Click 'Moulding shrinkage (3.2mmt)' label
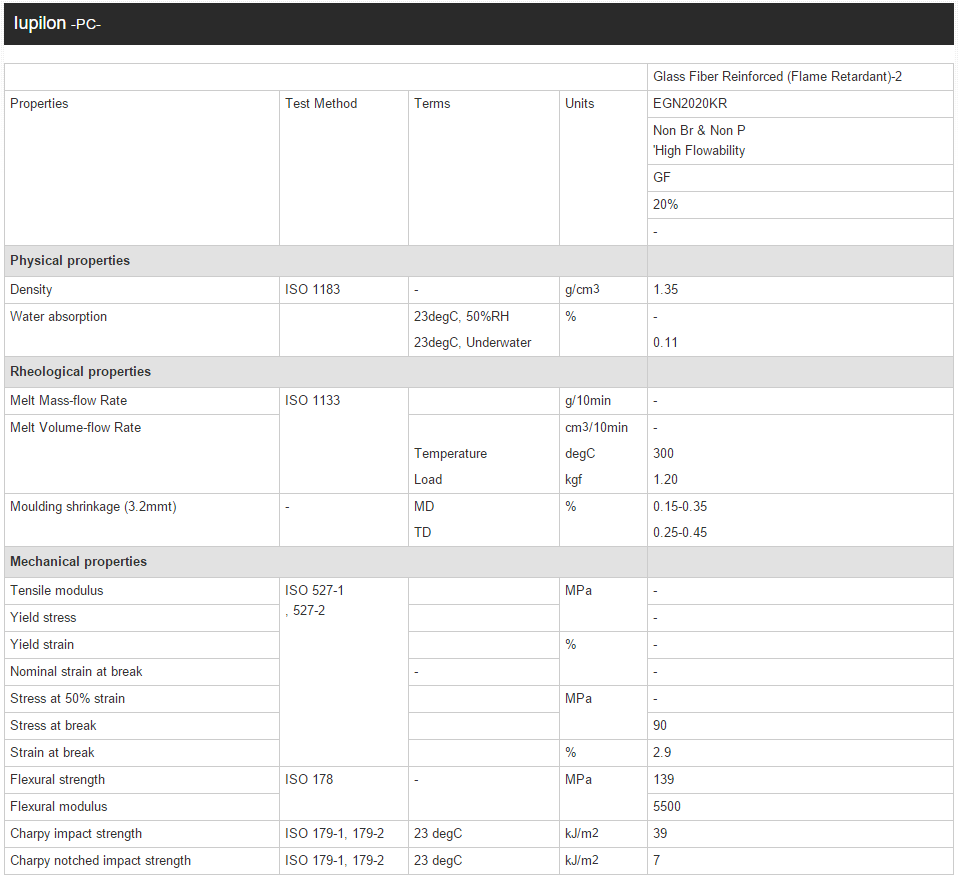 coord(93,507)
